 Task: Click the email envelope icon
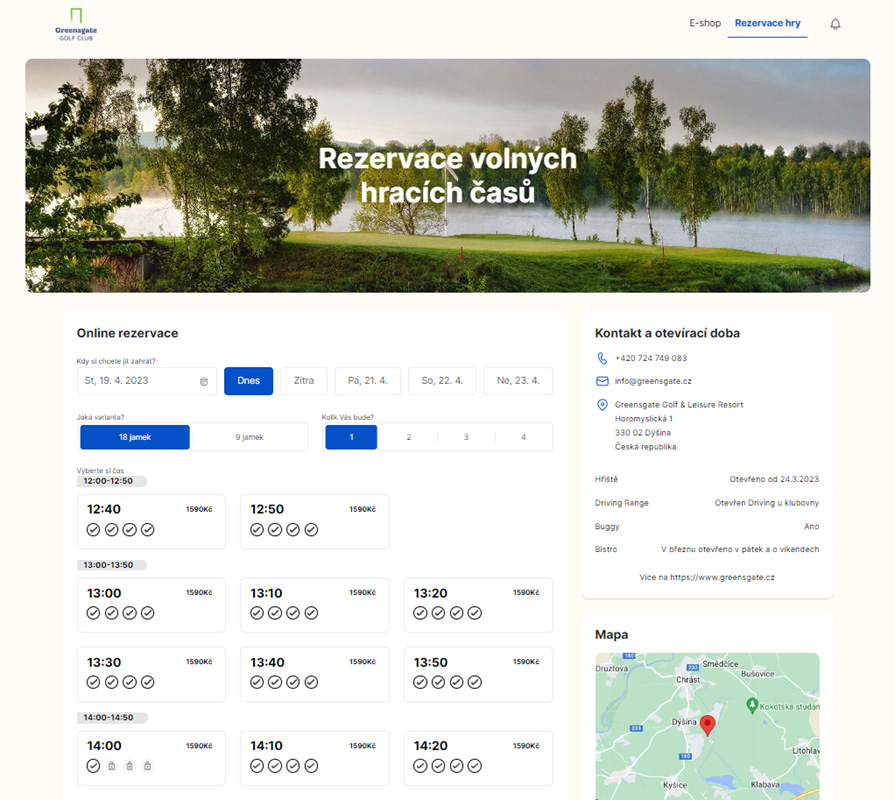pyautogui.click(x=602, y=381)
